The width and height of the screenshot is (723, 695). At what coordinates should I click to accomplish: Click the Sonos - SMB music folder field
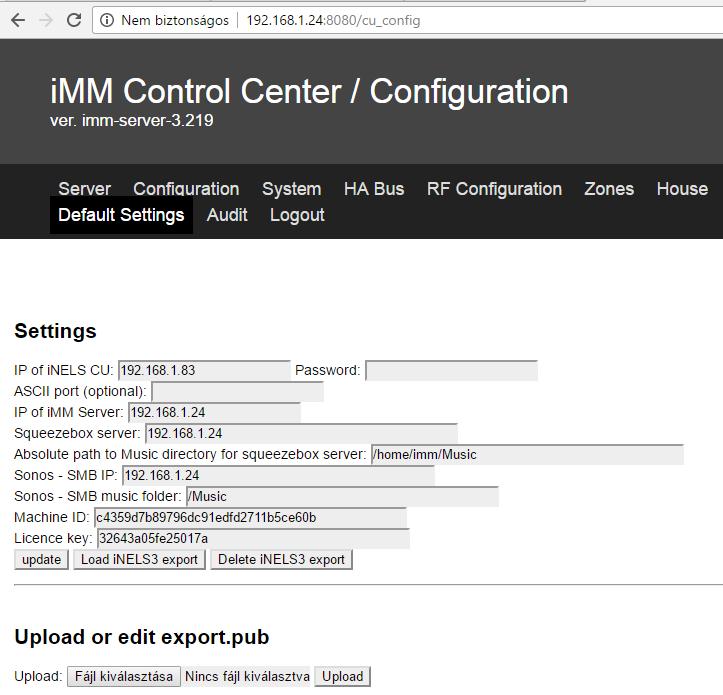point(342,497)
